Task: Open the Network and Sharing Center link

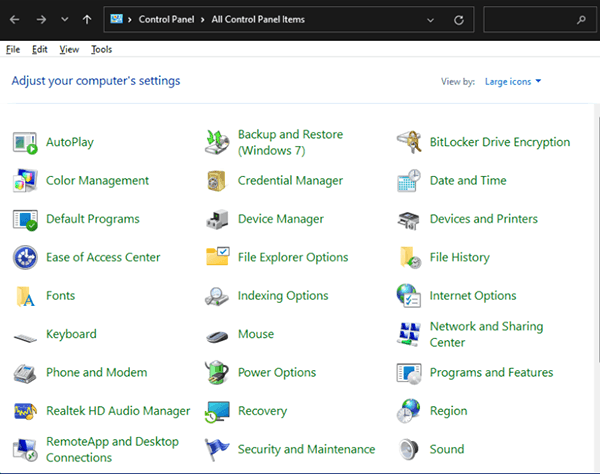Action: 486,334
